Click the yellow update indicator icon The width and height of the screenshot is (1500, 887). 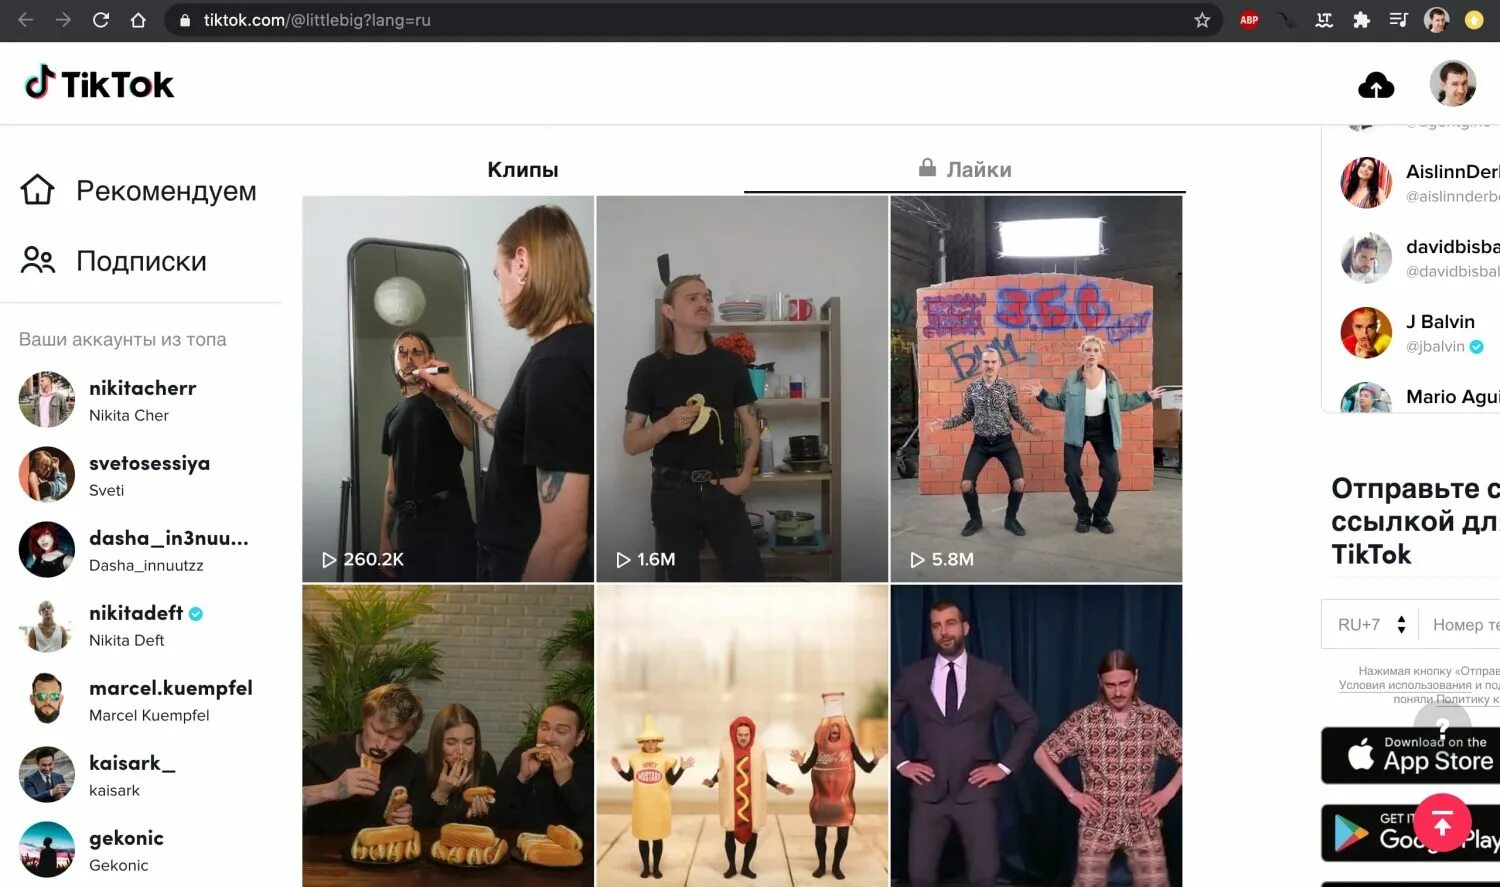(x=1474, y=20)
